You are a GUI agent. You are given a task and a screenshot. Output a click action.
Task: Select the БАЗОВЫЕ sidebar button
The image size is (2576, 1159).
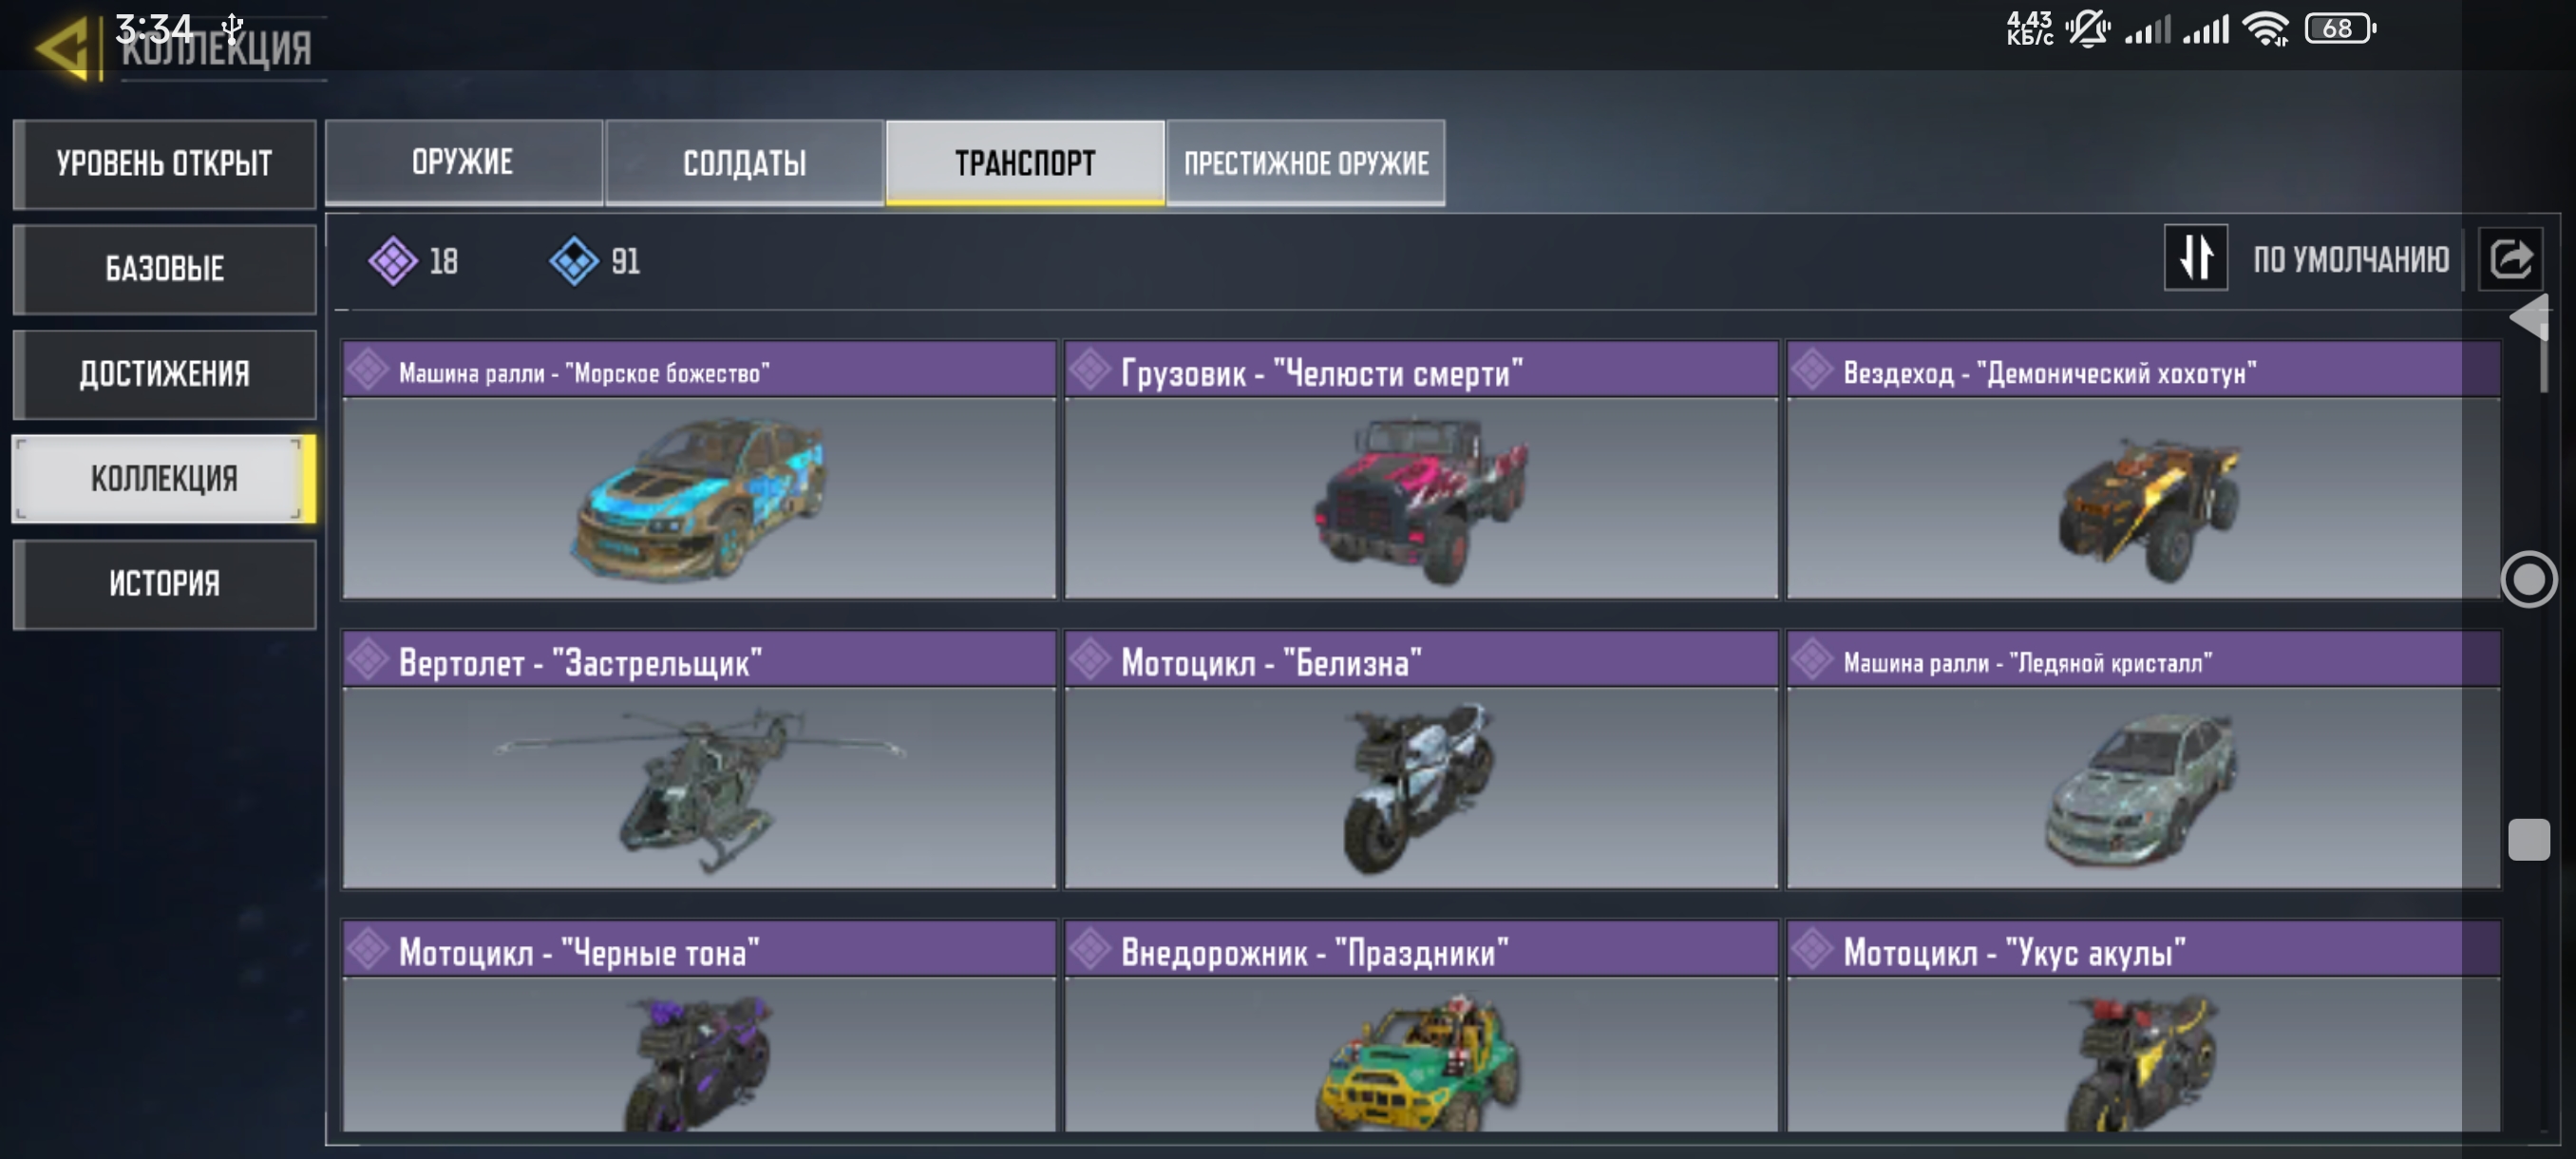164,268
